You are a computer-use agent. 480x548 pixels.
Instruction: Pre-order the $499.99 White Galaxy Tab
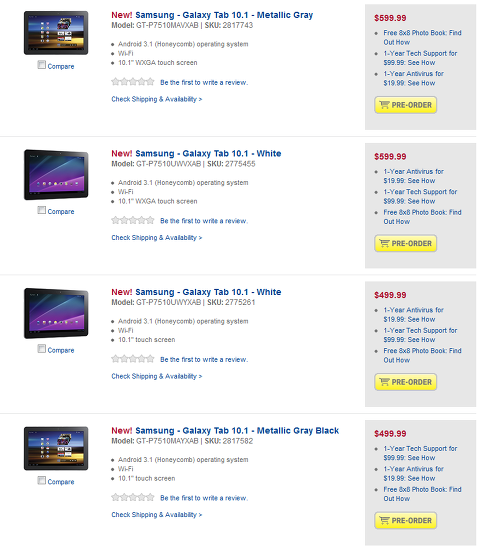(x=405, y=382)
